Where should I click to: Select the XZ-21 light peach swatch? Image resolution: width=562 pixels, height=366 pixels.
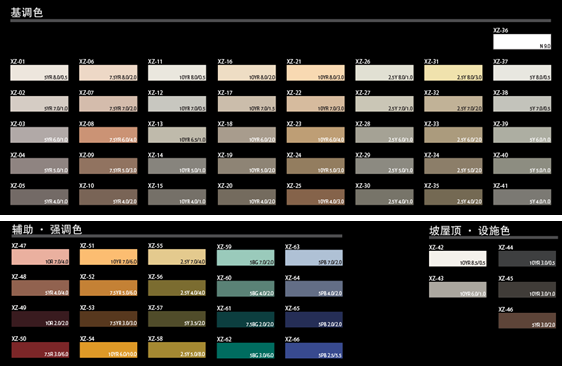click(315, 73)
